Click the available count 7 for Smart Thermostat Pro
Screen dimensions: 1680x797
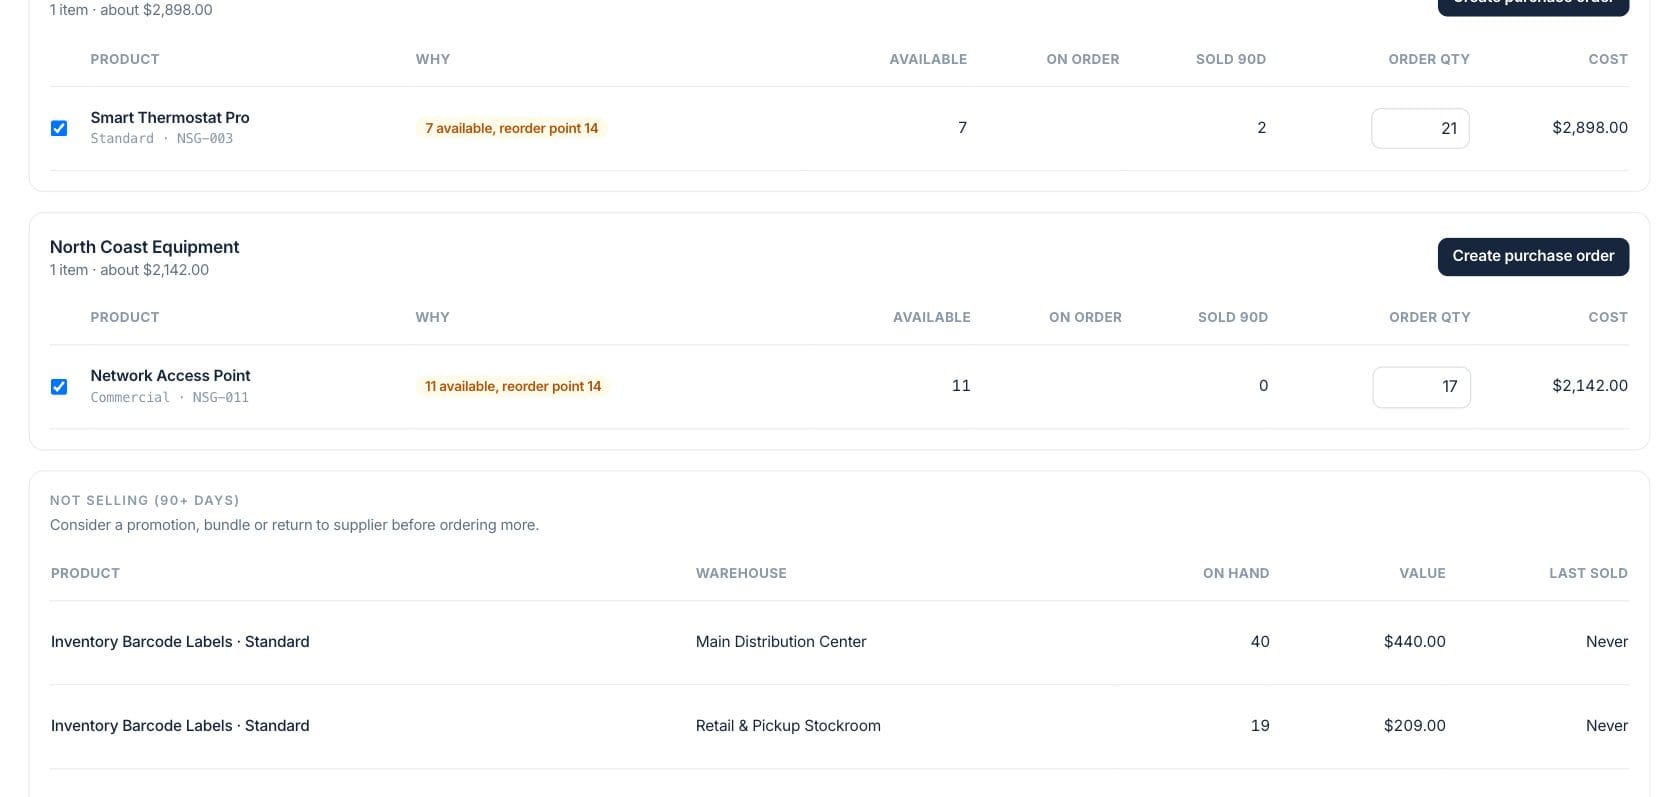[x=962, y=127]
